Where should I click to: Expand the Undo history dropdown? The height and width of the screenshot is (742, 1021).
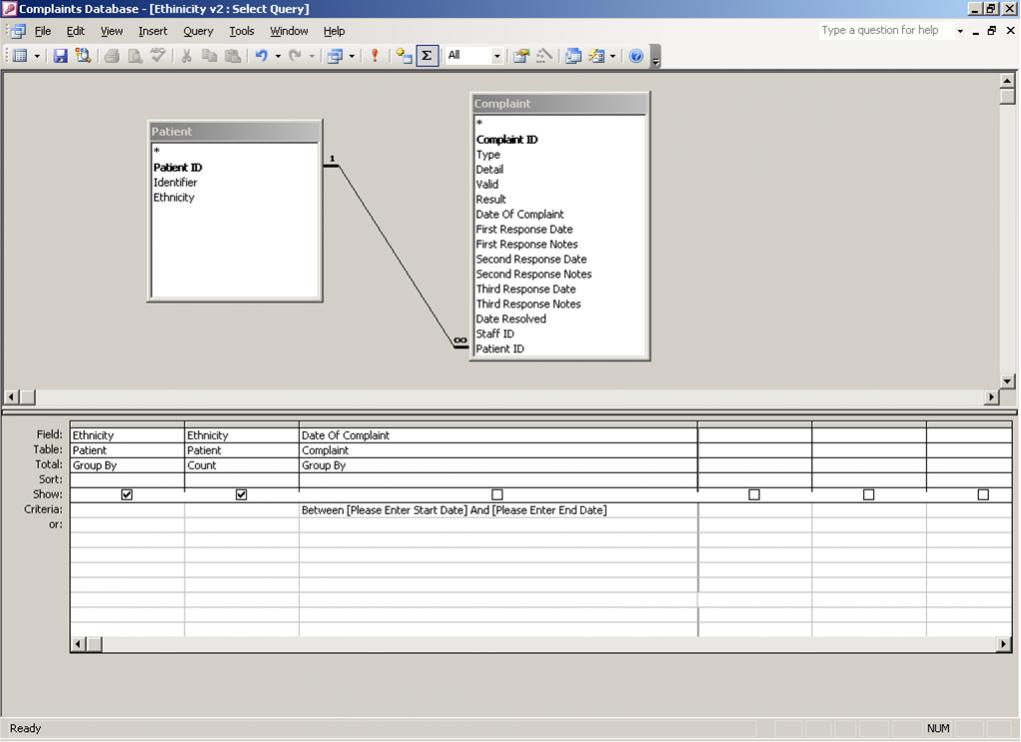(278, 56)
